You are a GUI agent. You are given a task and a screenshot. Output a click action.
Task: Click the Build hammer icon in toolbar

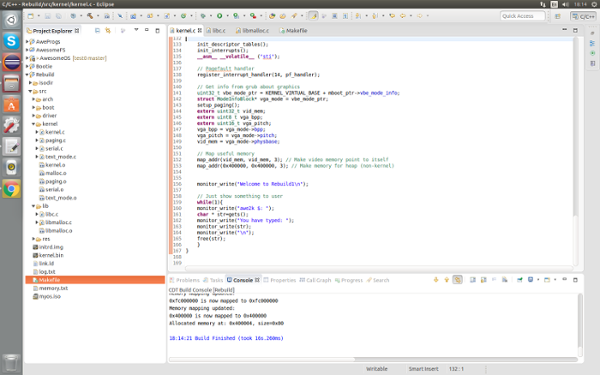[90, 16]
